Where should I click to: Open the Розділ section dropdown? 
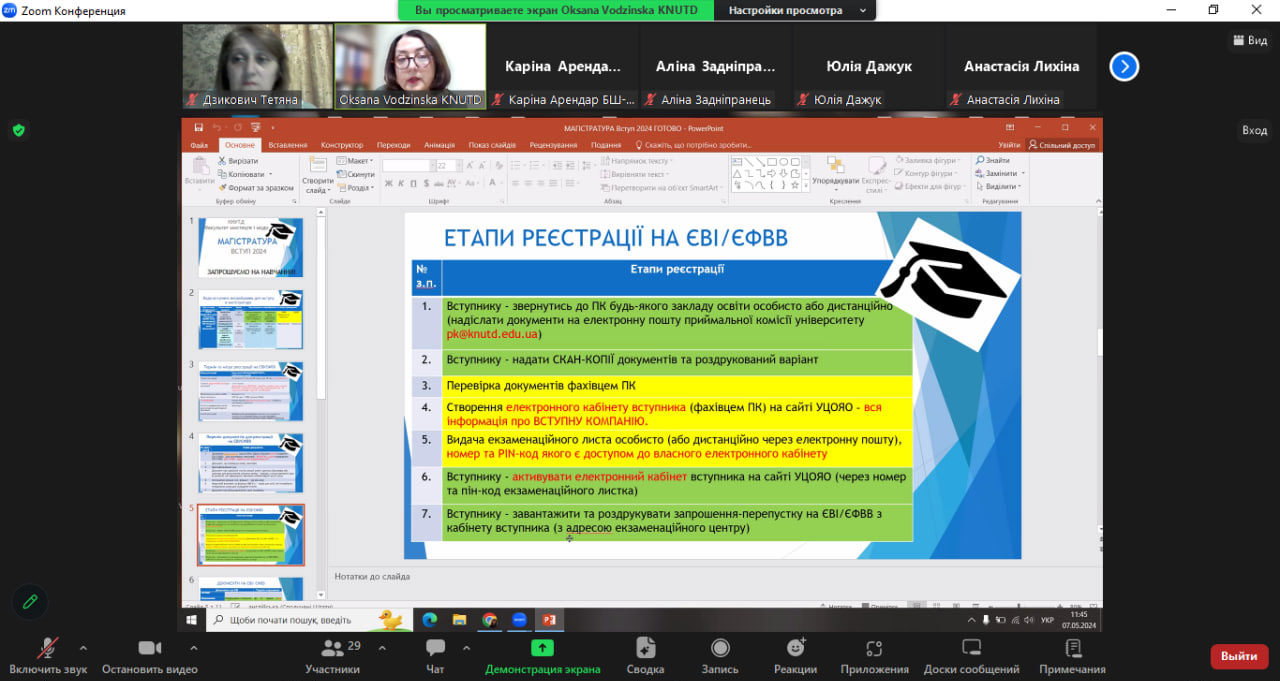356,187
